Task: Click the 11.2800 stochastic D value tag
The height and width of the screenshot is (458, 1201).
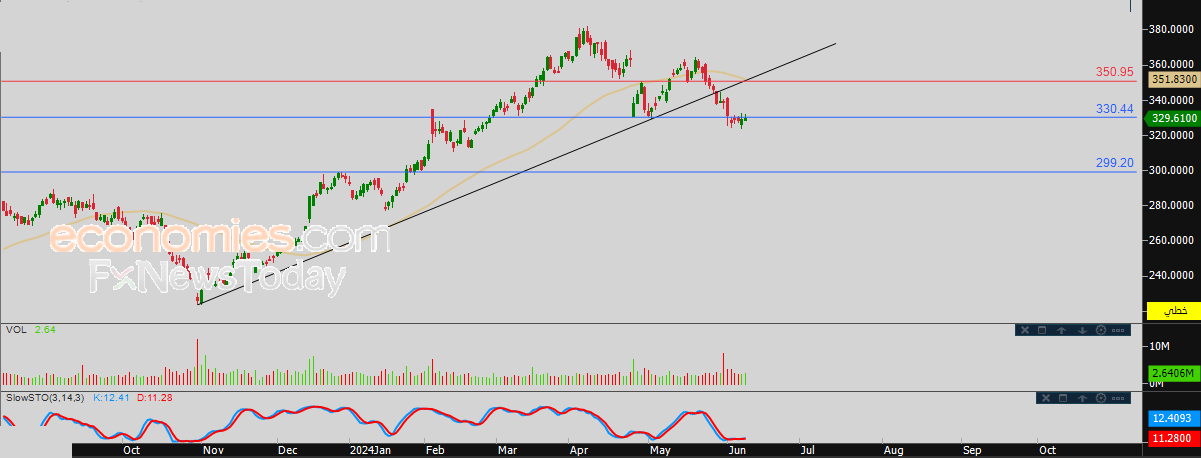Action: [1174, 436]
